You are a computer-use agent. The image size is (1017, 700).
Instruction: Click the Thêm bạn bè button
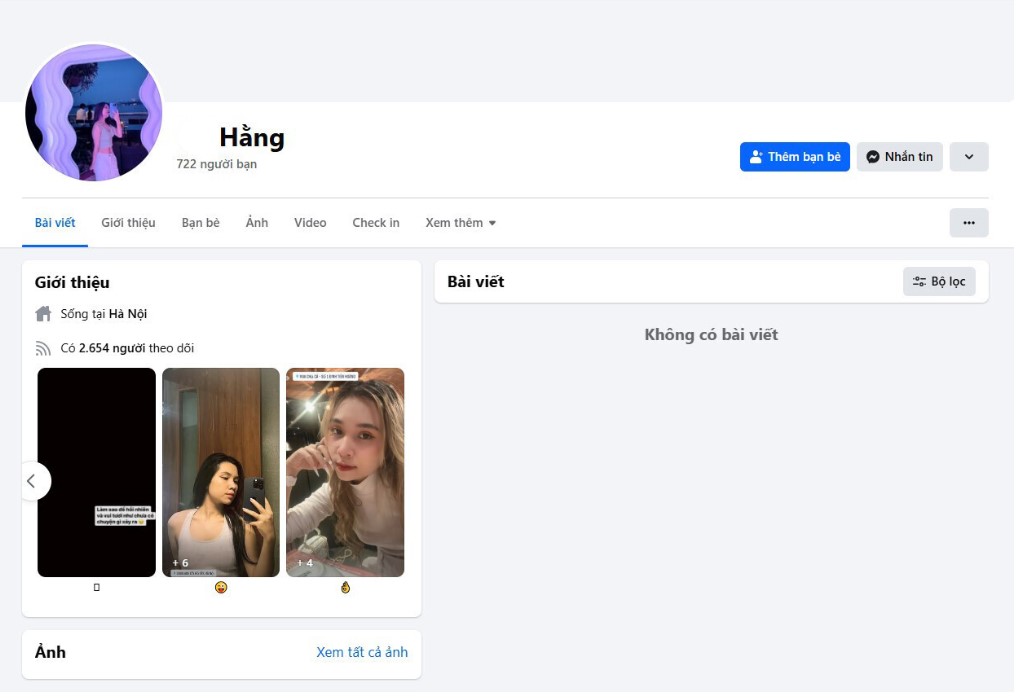[x=795, y=157]
